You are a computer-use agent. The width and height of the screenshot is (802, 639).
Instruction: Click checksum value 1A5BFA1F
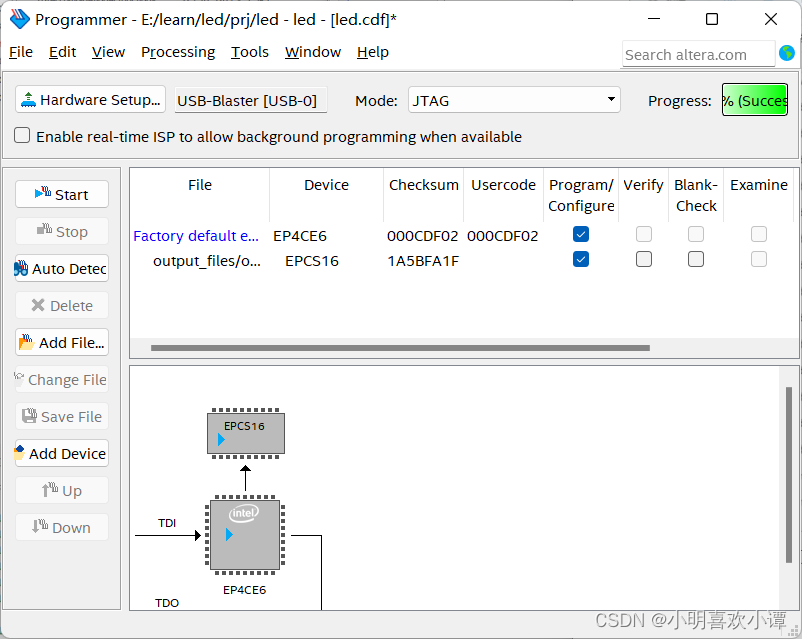click(422, 261)
